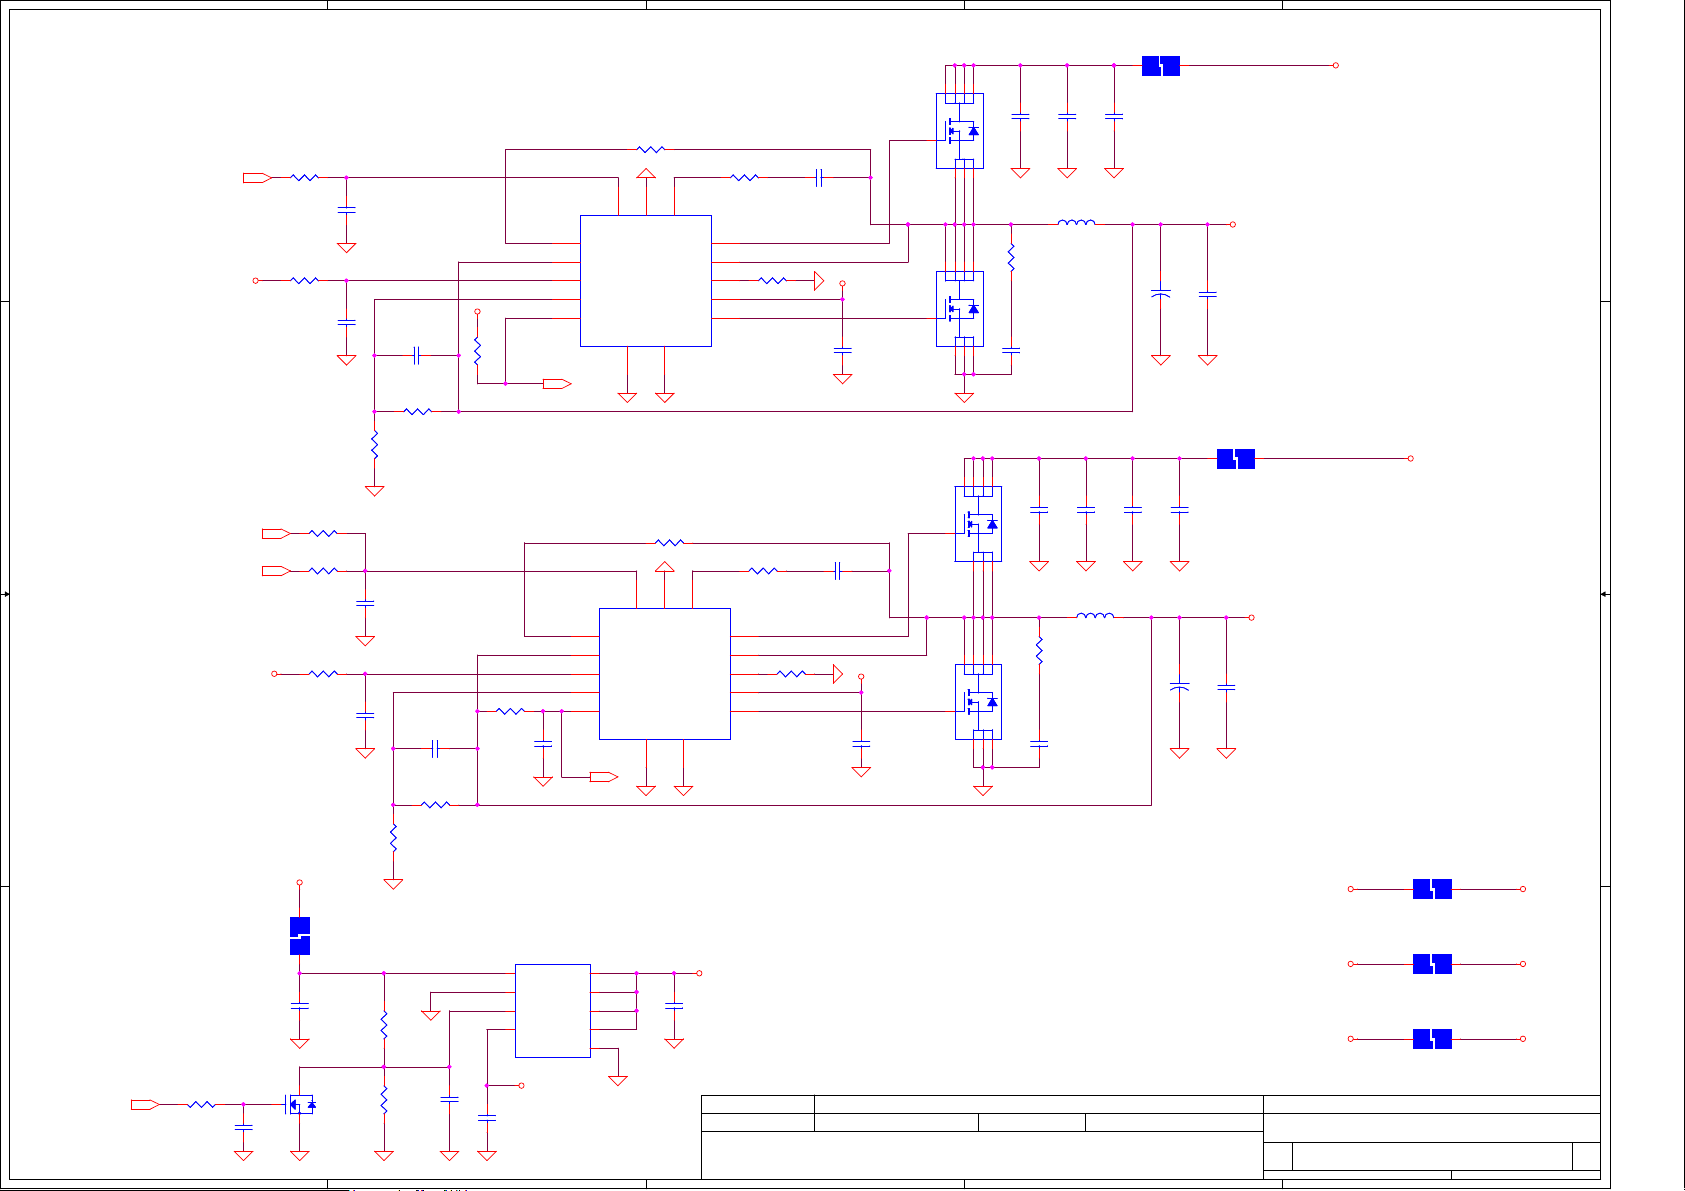
Task: Select the polarized output capacitor of the upper circuit
Action: coord(1161,295)
